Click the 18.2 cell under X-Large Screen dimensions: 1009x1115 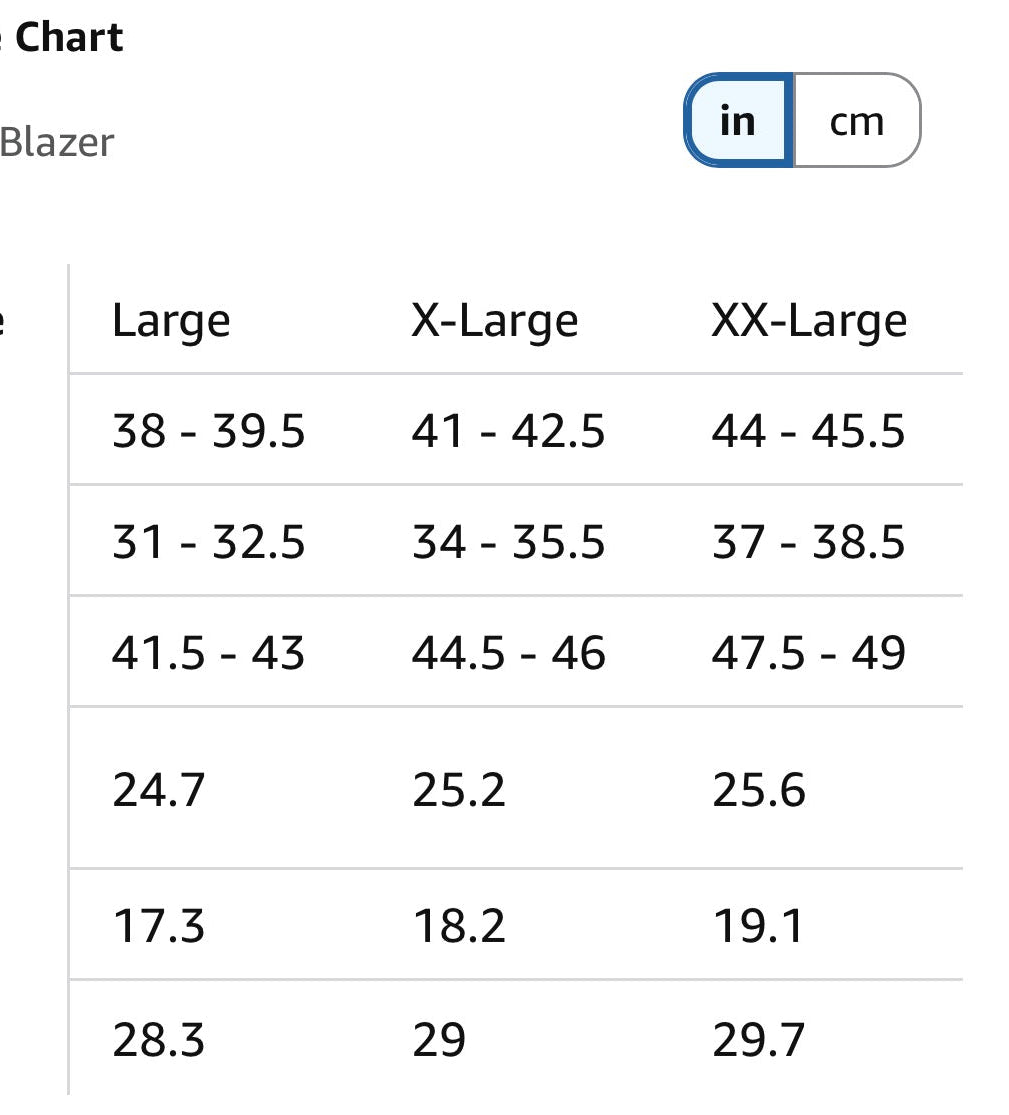pyautogui.click(x=459, y=926)
